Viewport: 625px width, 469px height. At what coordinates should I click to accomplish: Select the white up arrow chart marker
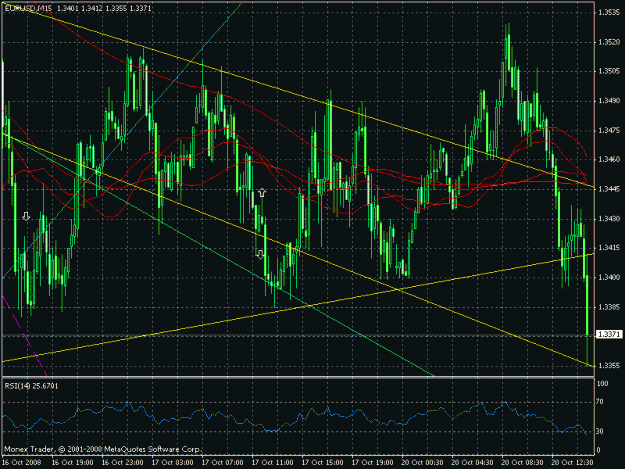(x=262, y=193)
